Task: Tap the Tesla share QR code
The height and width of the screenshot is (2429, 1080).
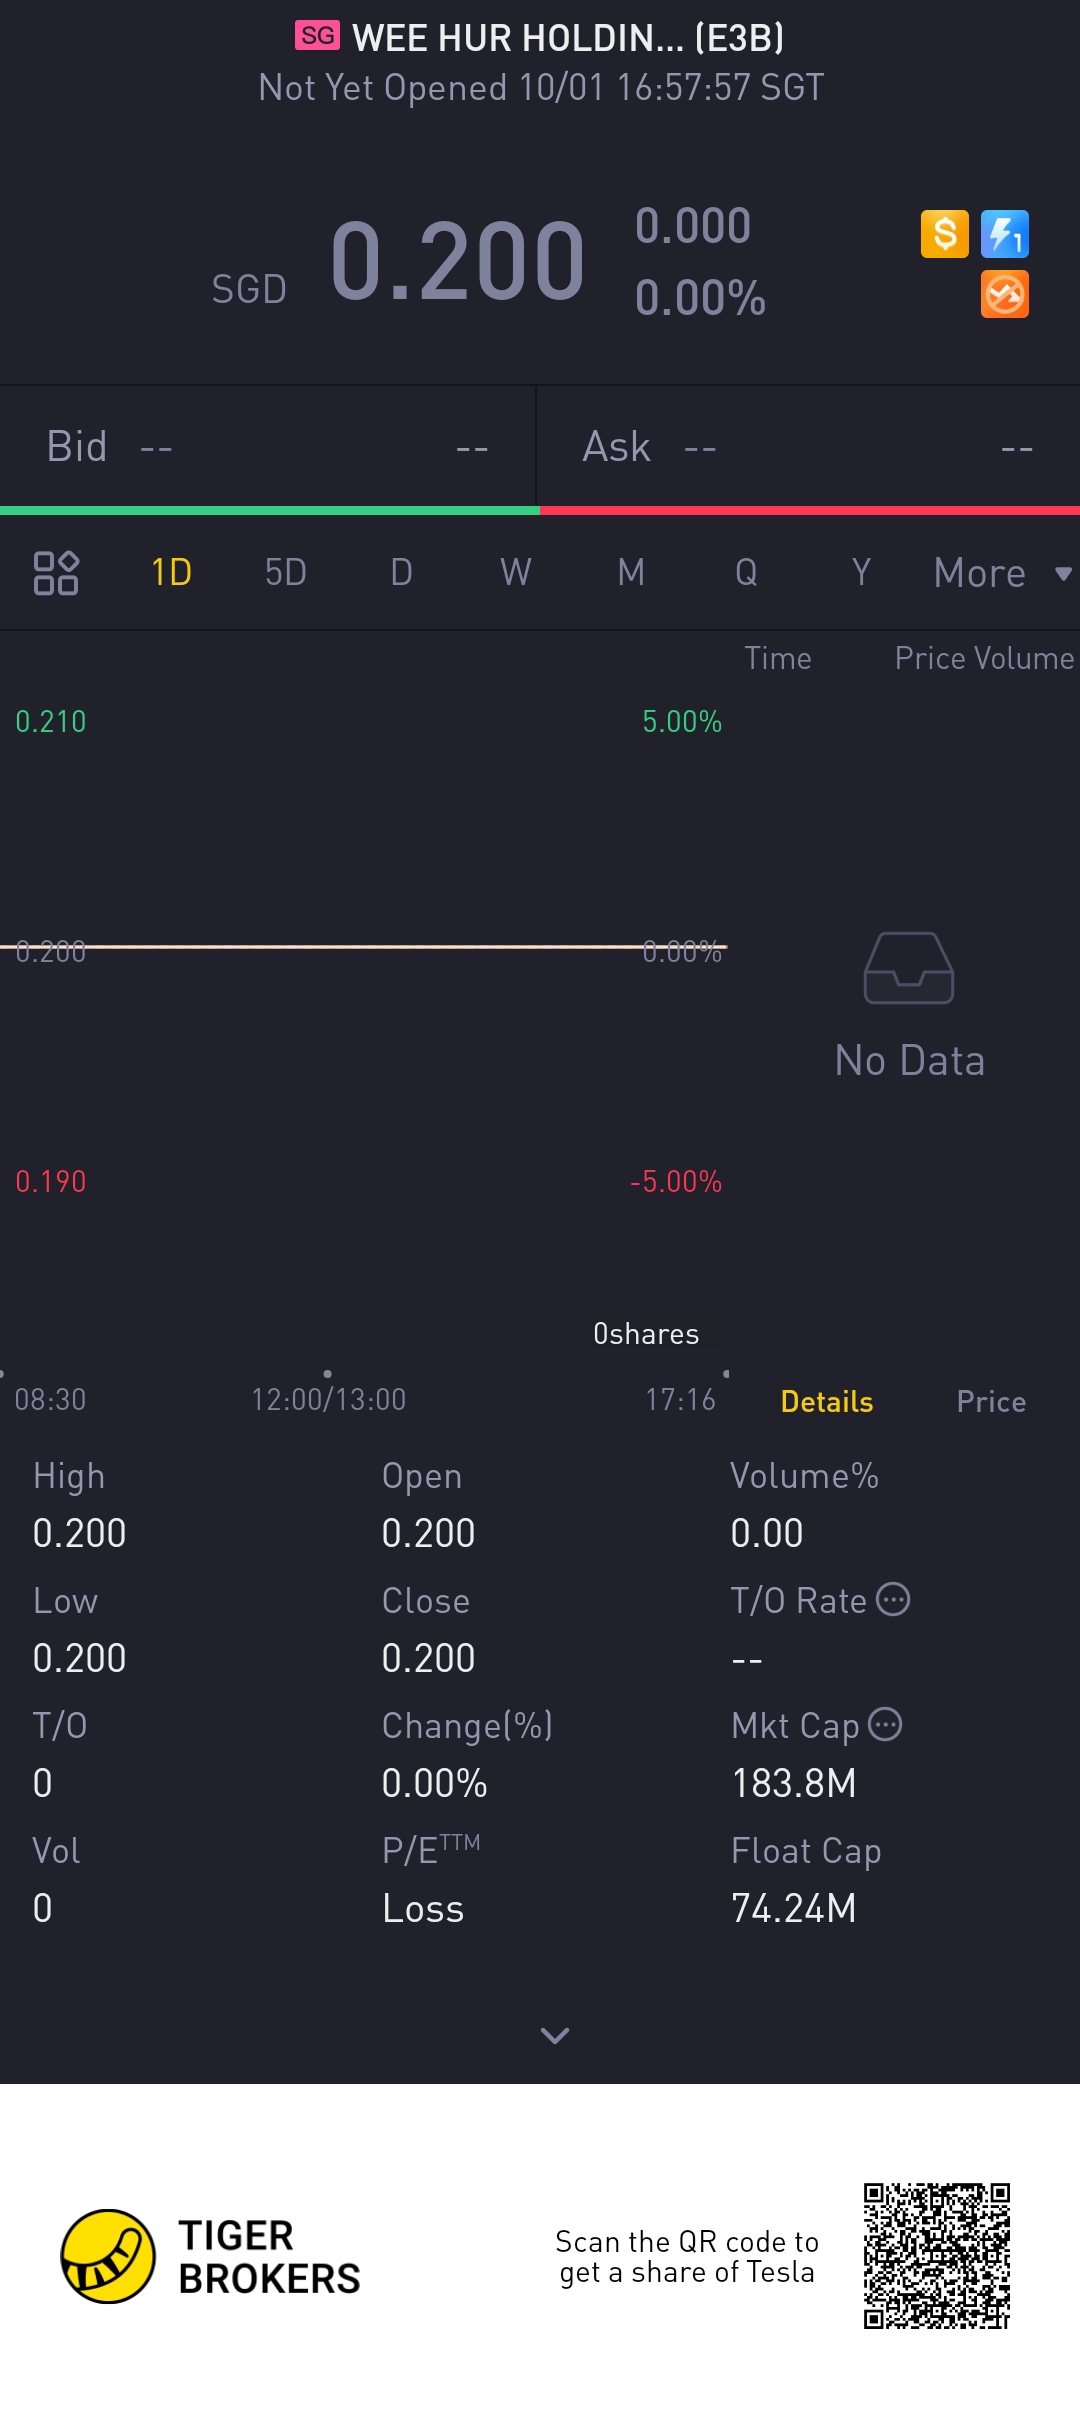Action: click(x=937, y=2257)
